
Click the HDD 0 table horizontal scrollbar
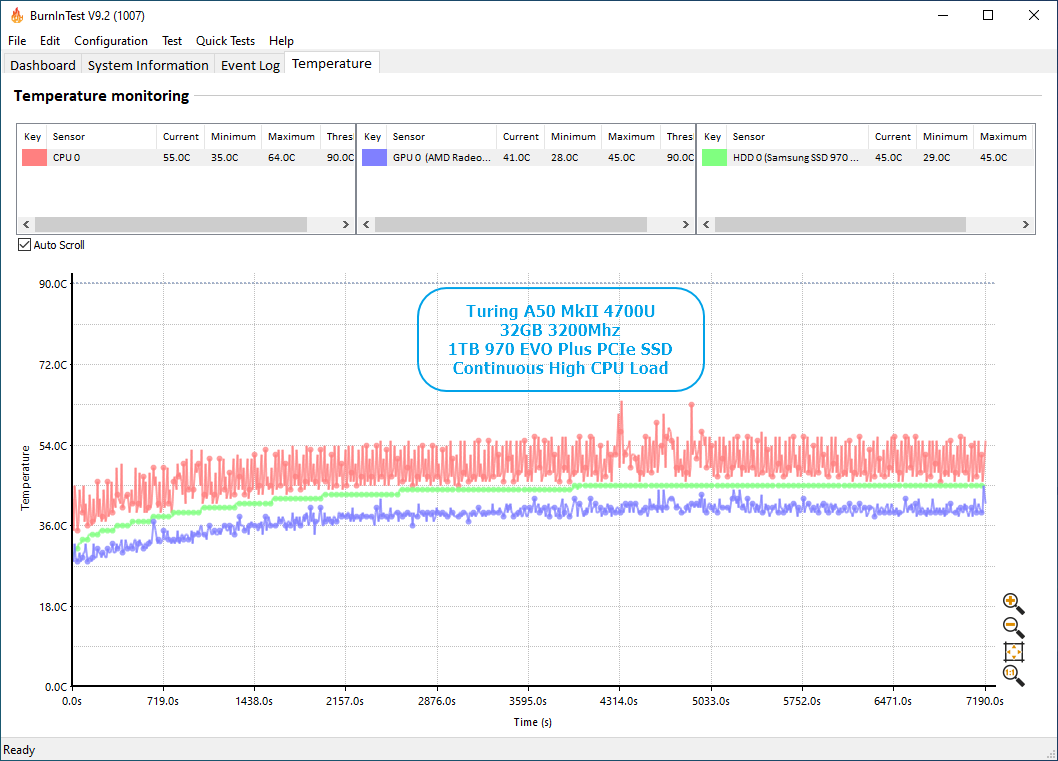pyautogui.click(x=840, y=224)
